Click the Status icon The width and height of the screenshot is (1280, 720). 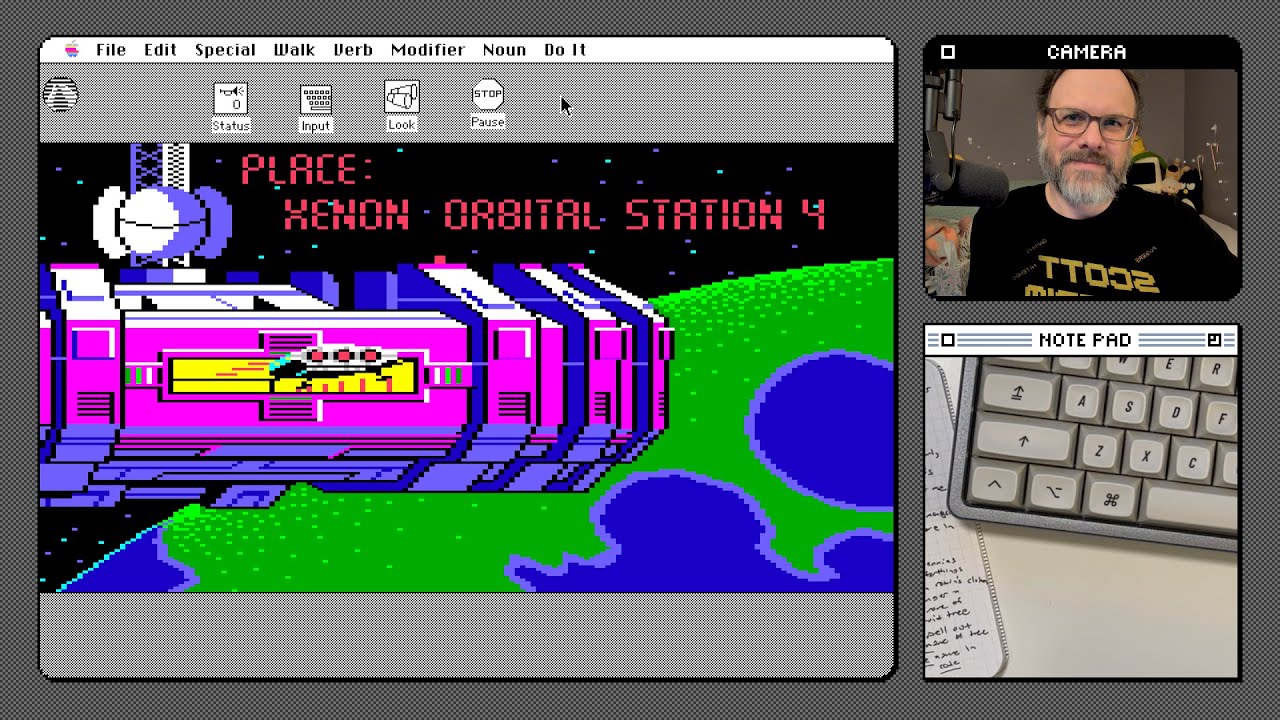(x=231, y=107)
